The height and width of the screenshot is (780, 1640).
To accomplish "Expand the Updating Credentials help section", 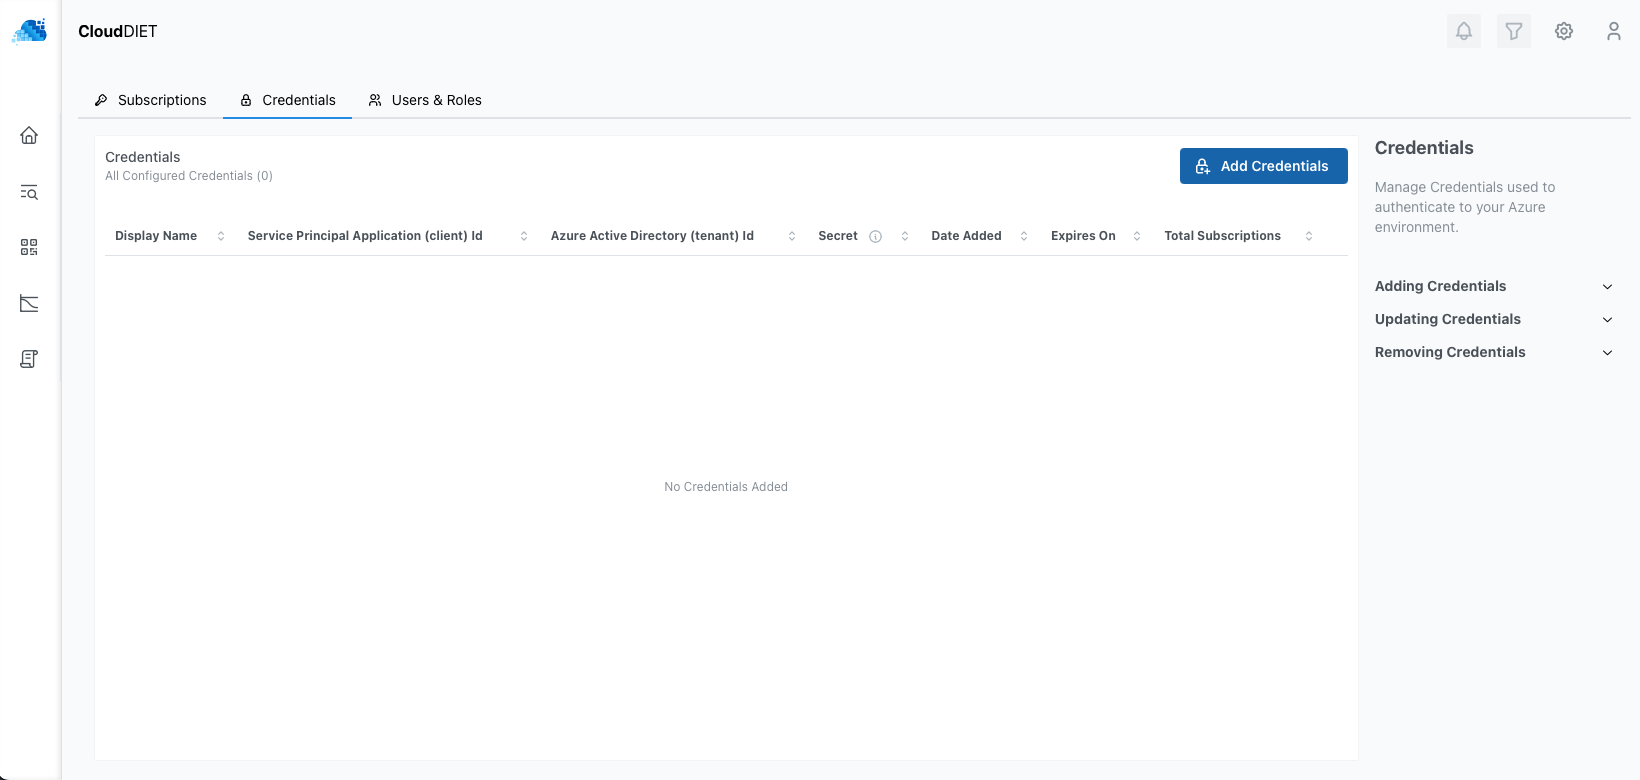I will pyautogui.click(x=1494, y=319).
